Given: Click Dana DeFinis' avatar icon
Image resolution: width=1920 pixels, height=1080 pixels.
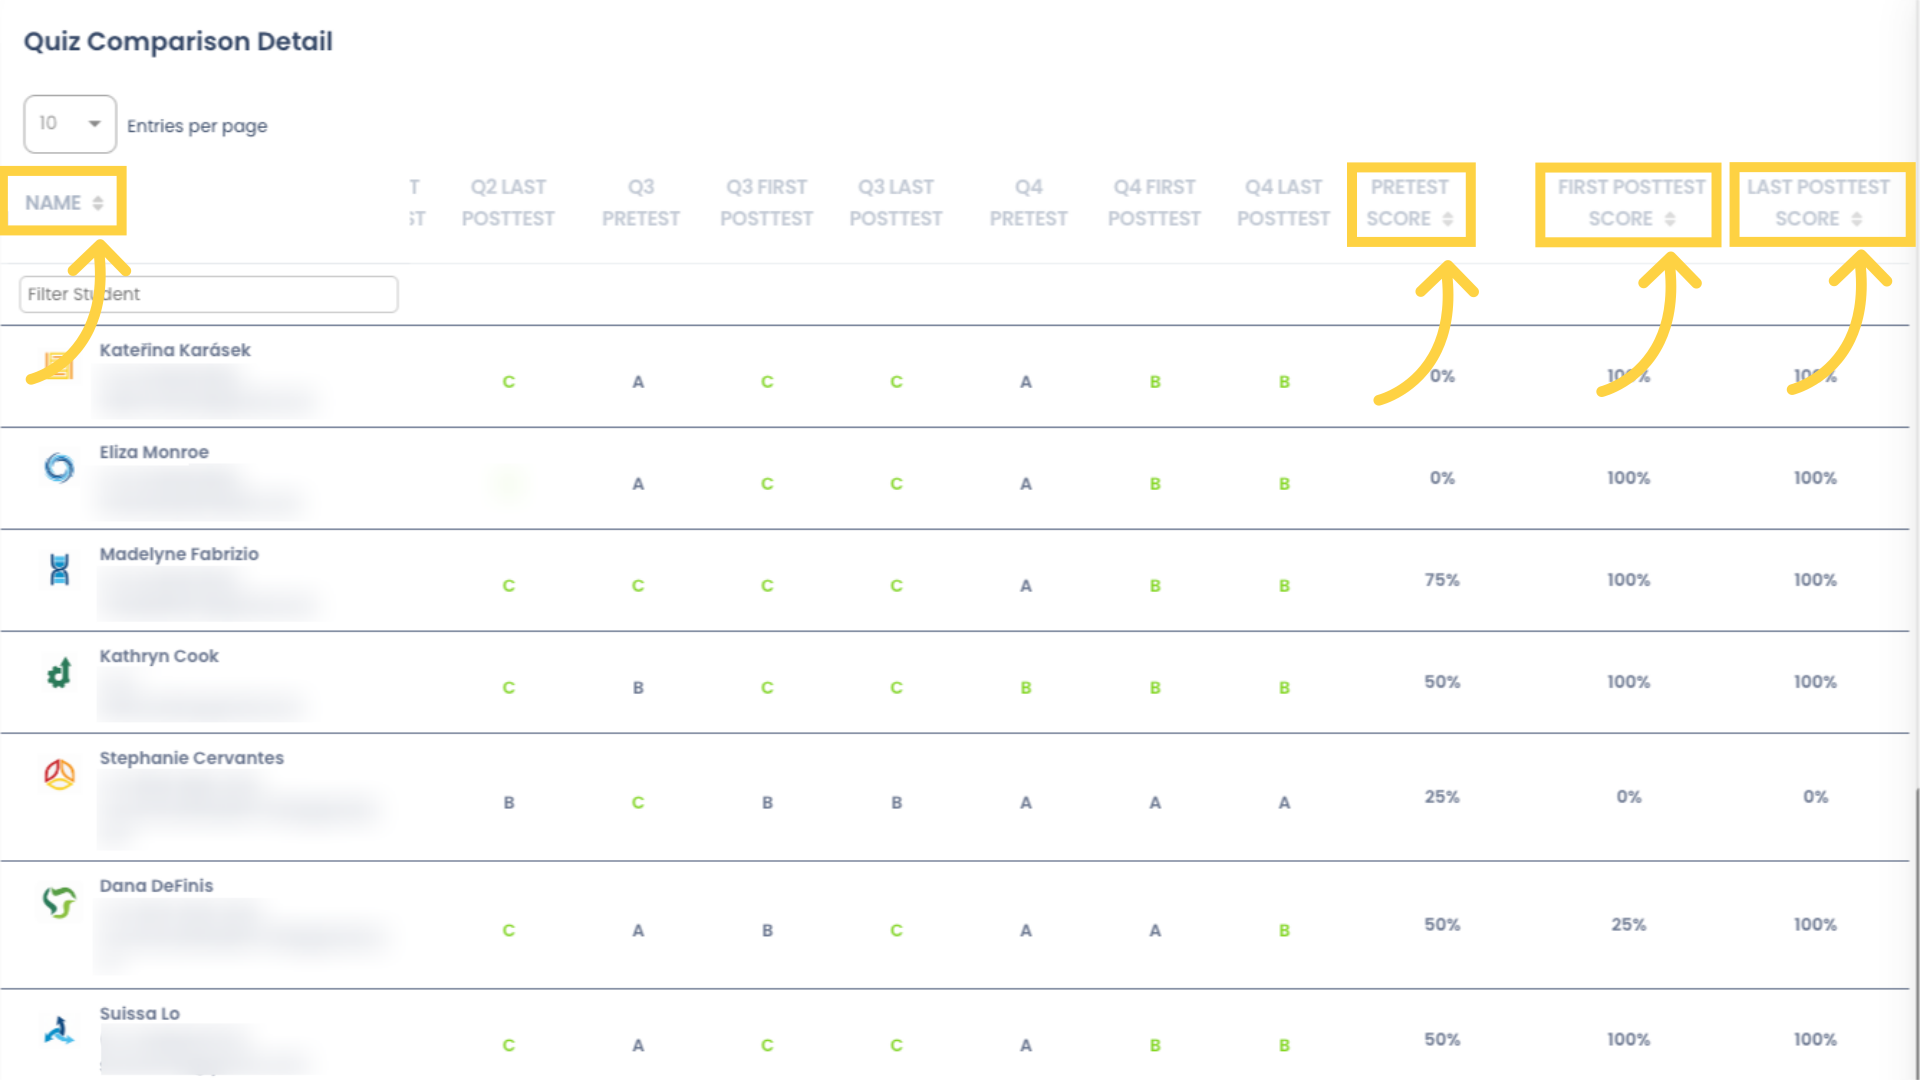Looking at the screenshot, I should (59, 902).
